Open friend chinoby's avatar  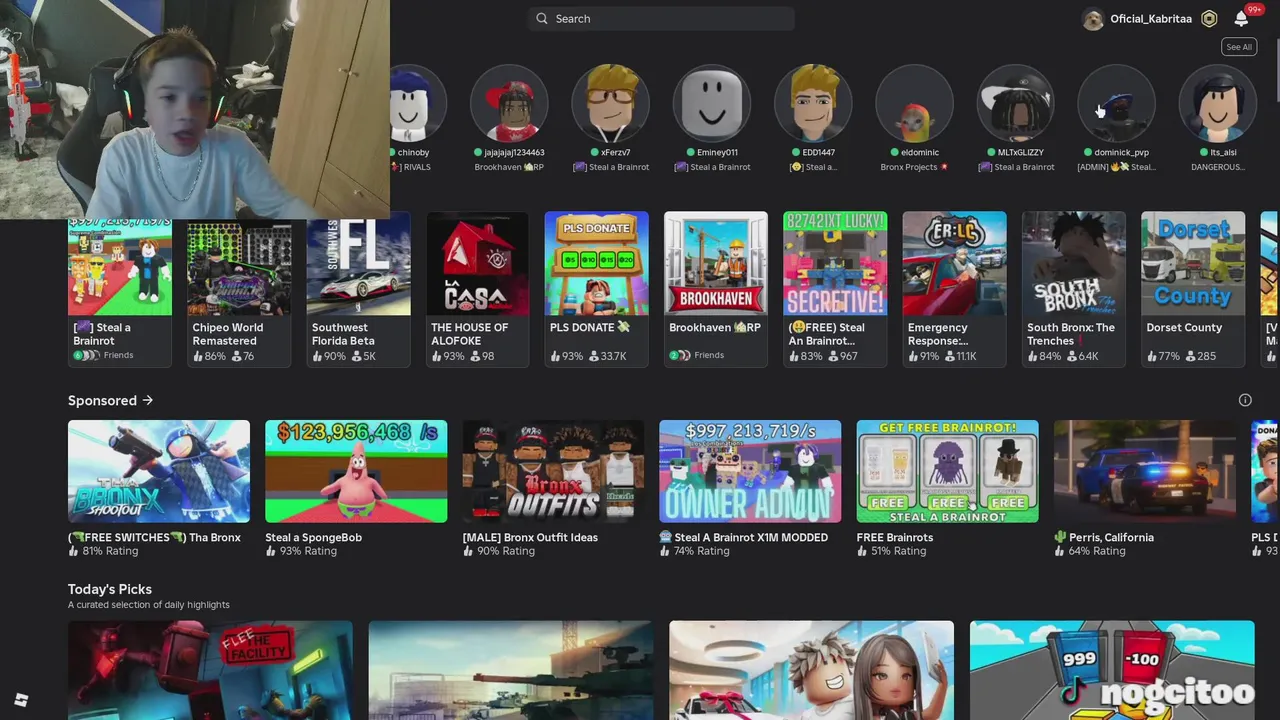pyautogui.click(x=410, y=103)
